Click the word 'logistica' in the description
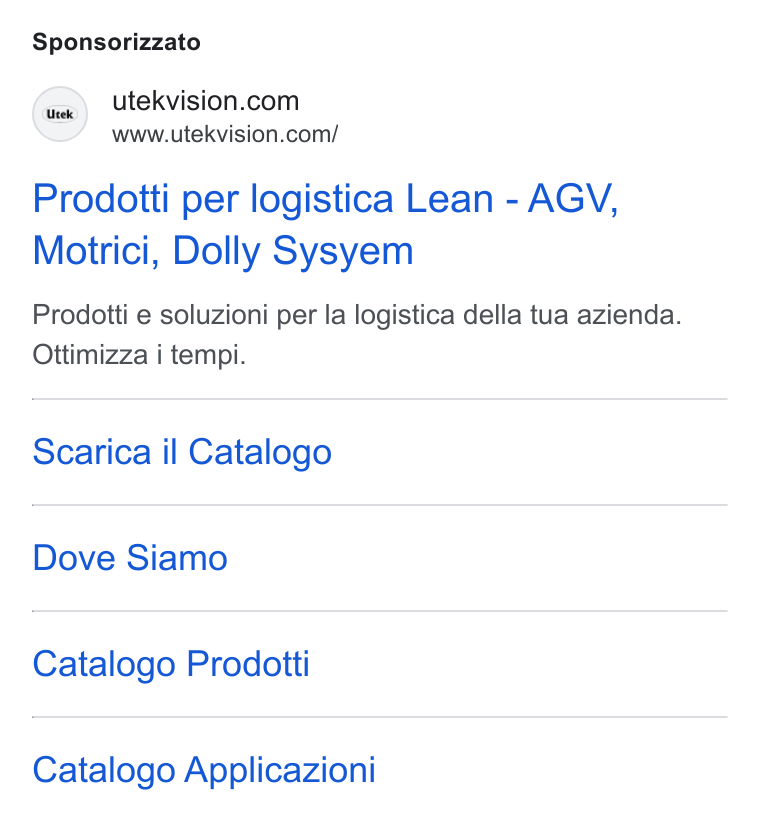 (x=404, y=316)
